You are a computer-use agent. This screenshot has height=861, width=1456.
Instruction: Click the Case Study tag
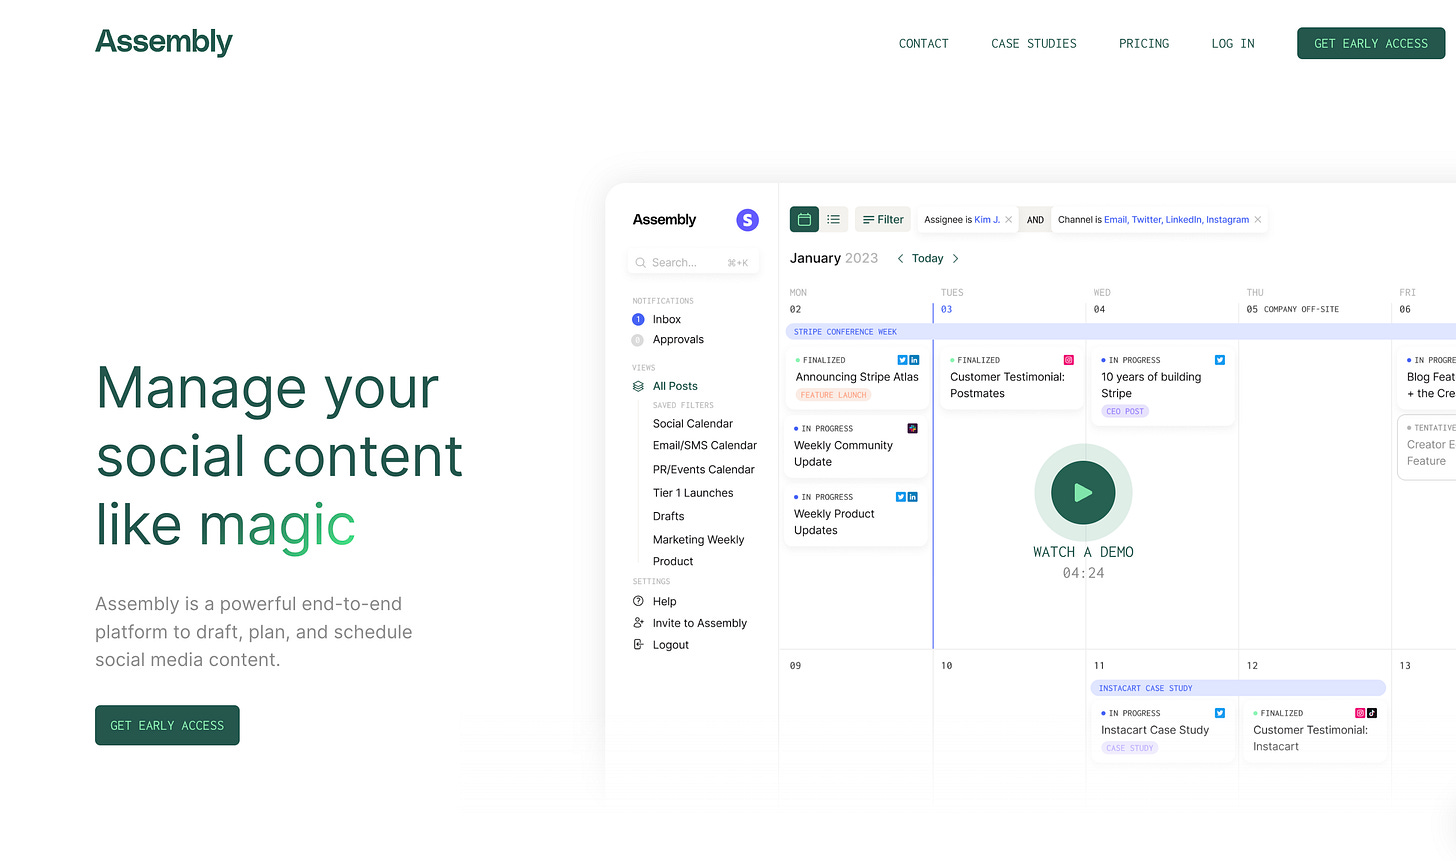point(1129,748)
